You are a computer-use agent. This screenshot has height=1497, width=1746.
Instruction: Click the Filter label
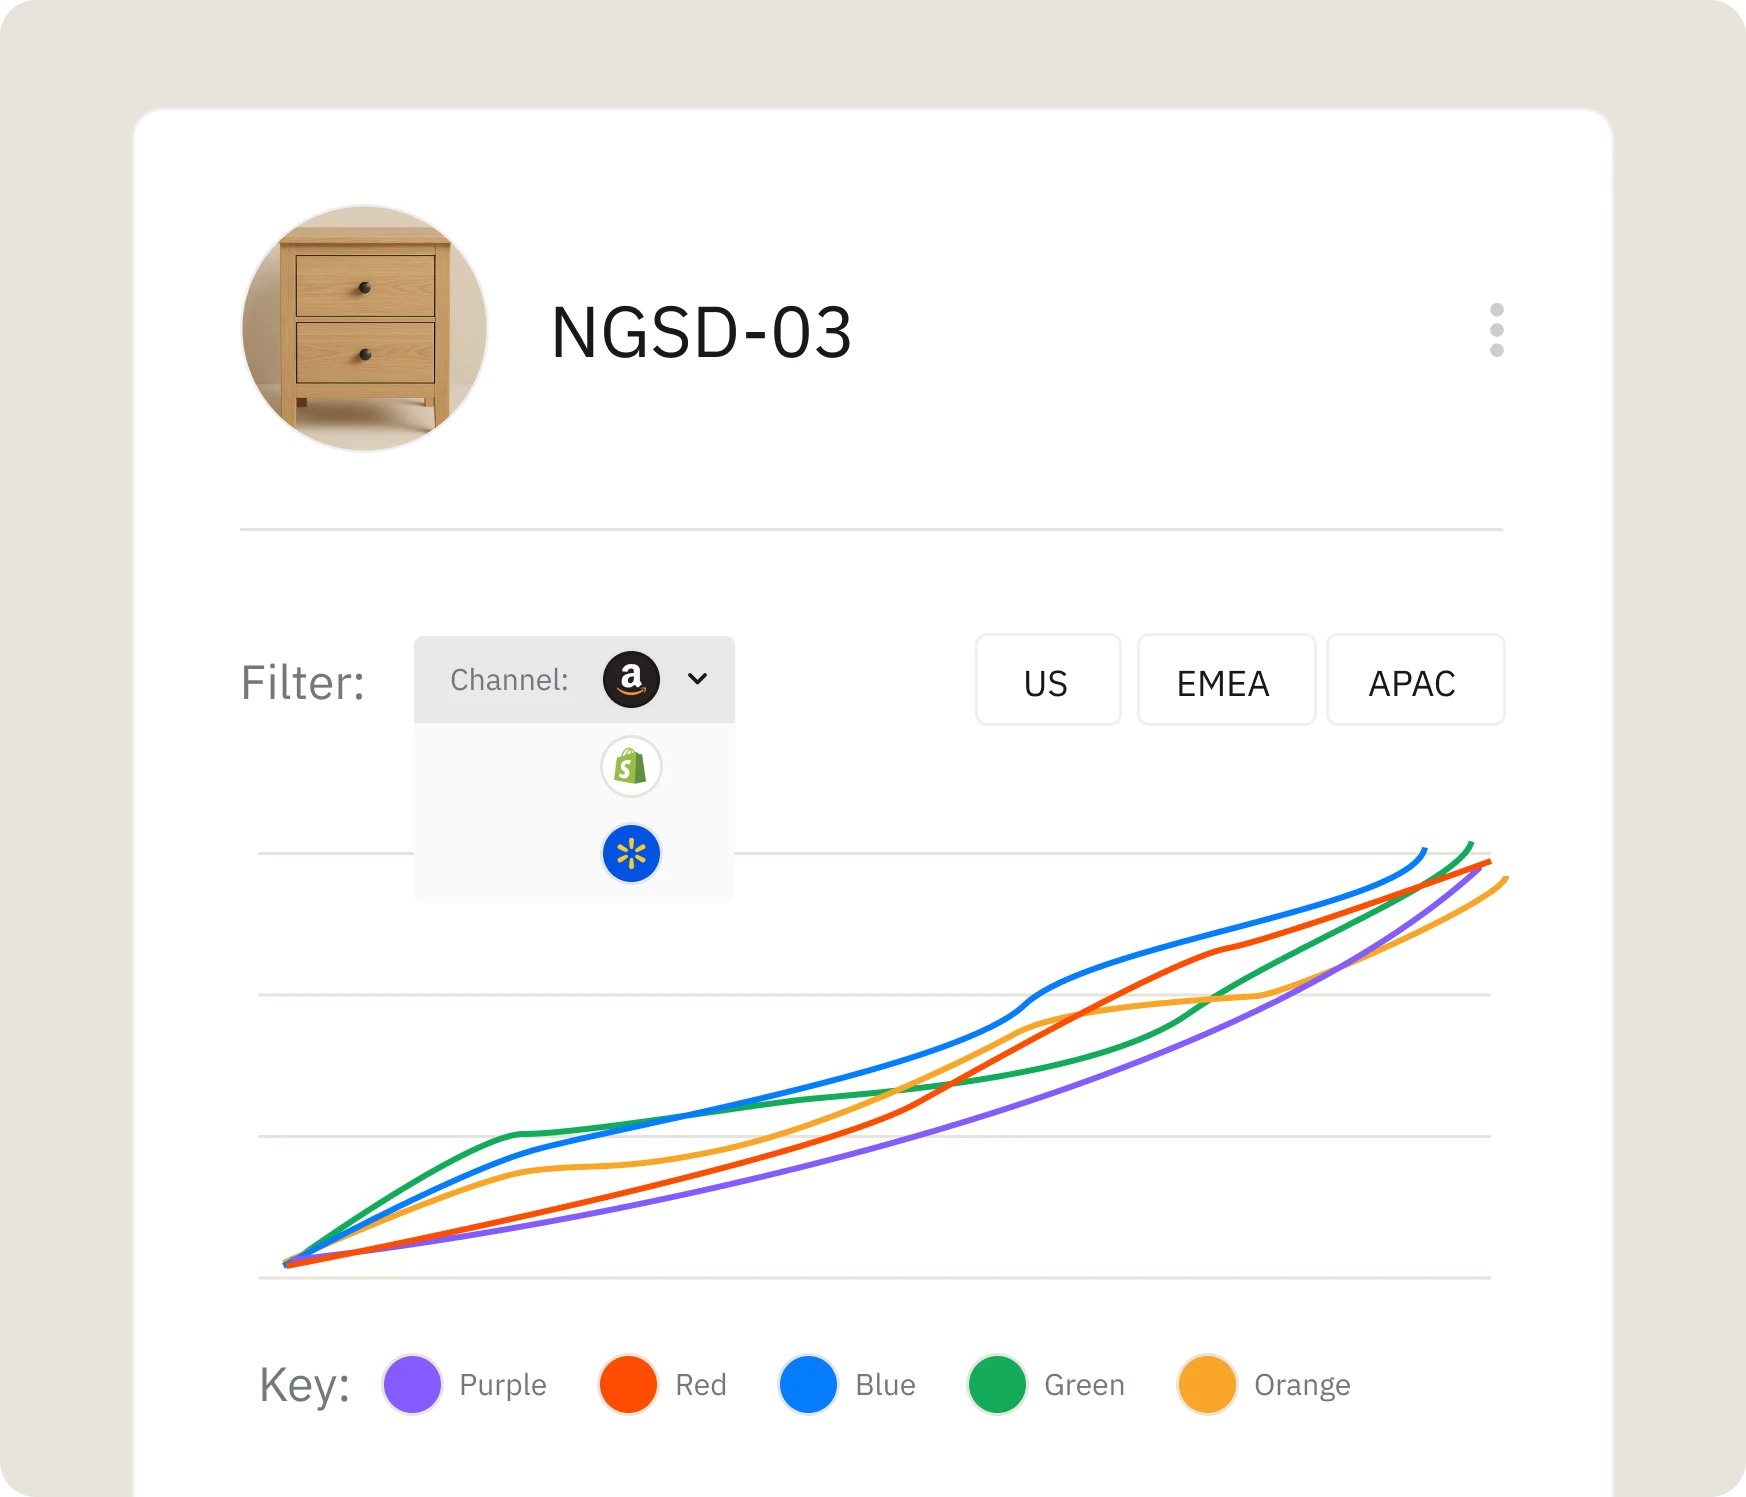(302, 681)
